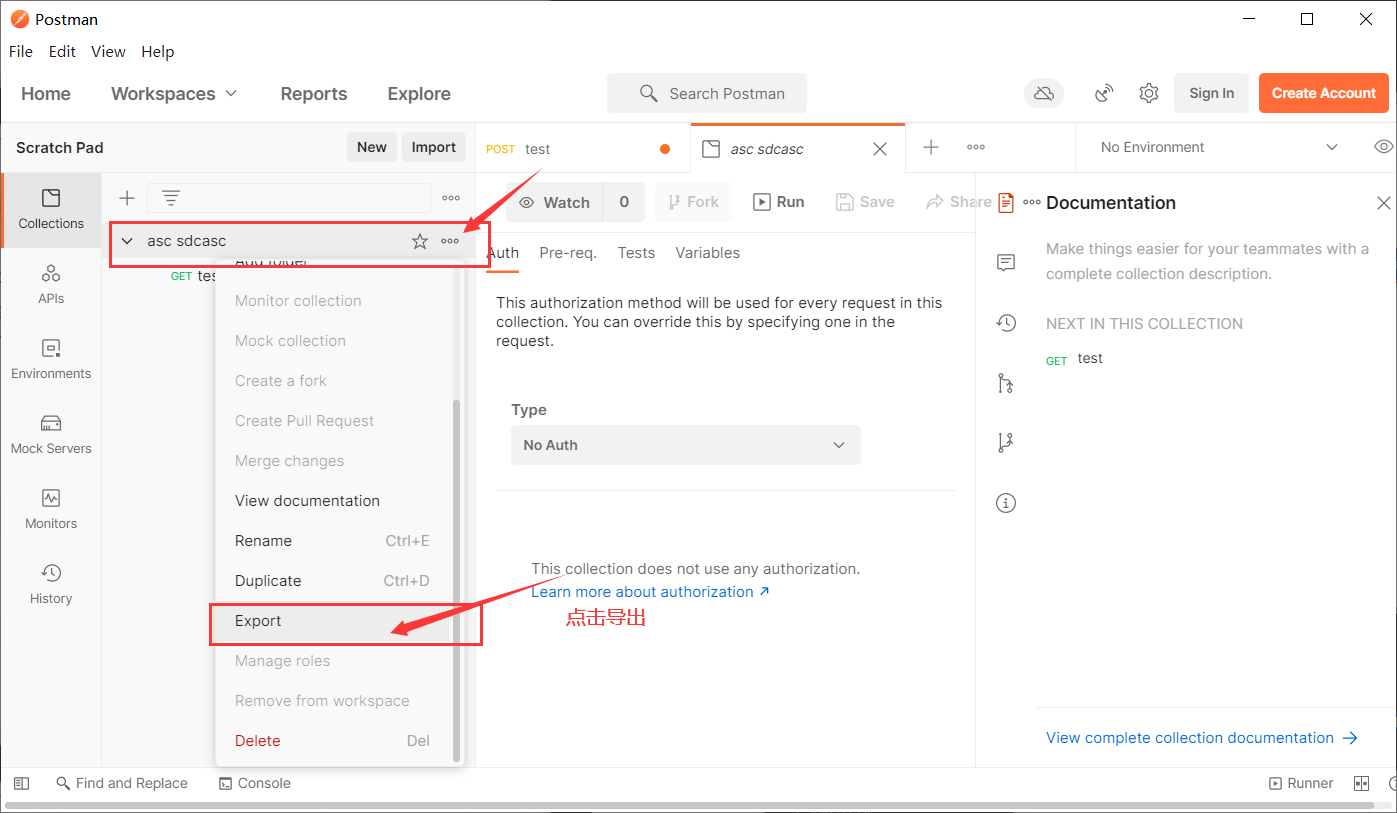The width and height of the screenshot is (1397, 813).
Task: Click the Import button
Action: 434,147
